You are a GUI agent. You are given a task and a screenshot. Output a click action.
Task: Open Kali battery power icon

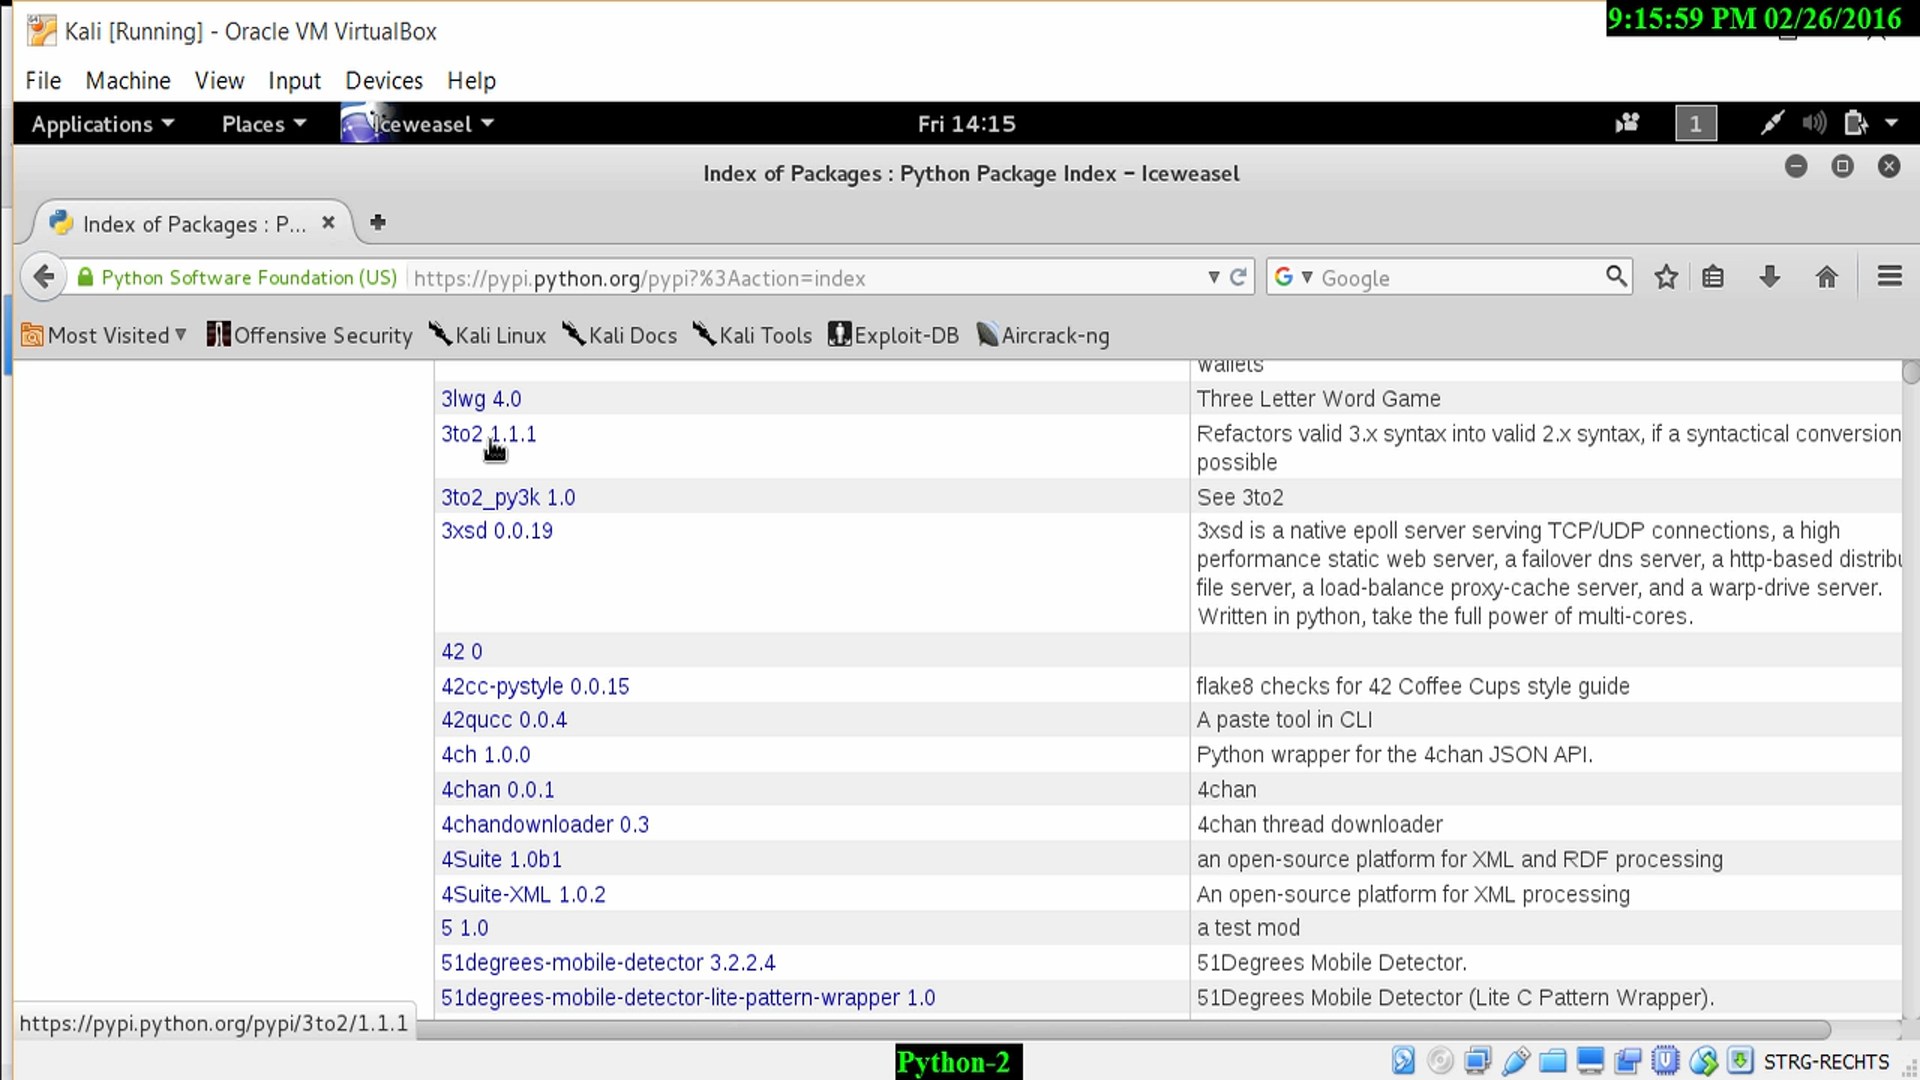tap(1856, 123)
